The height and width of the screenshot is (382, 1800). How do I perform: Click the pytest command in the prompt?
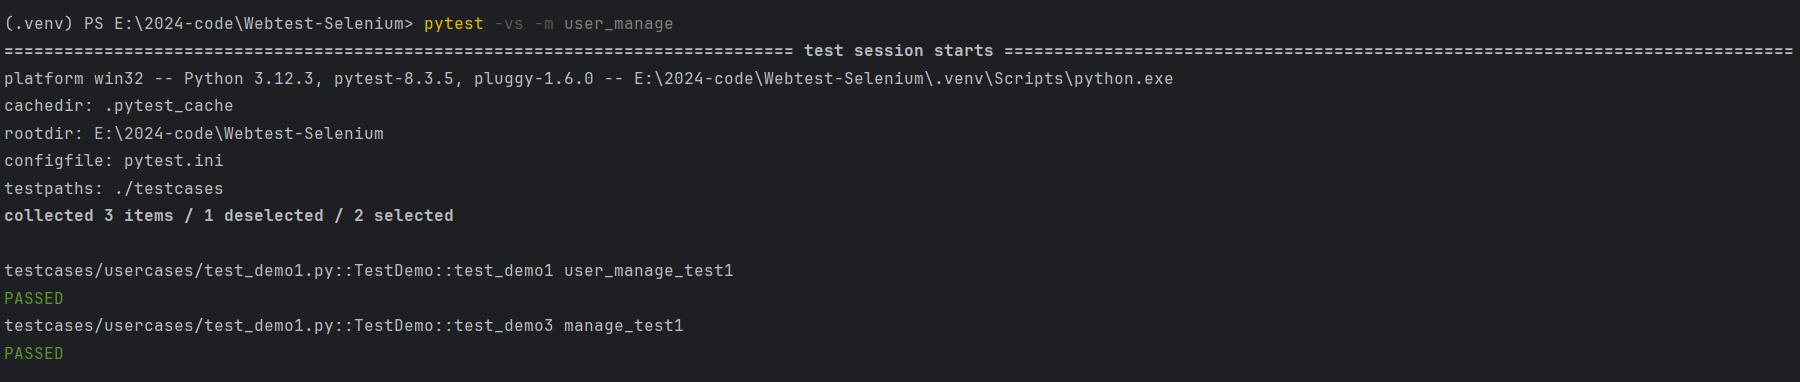point(454,23)
